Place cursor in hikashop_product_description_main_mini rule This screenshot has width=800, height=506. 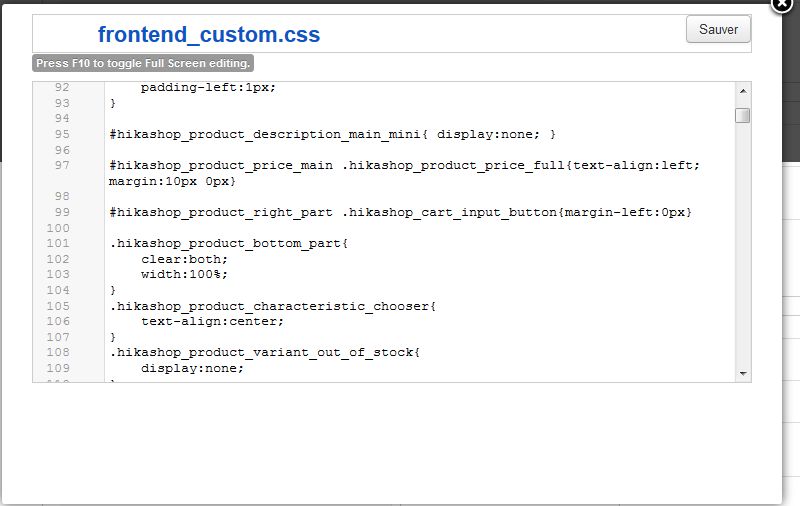(332, 134)
